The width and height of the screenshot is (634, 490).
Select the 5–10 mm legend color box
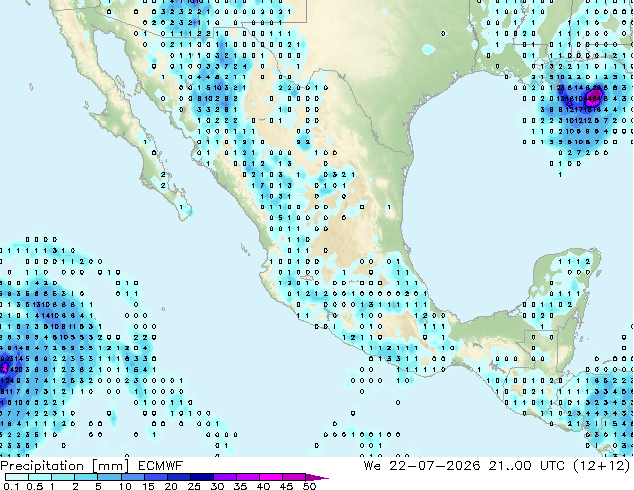pyautogui.click(x=109, y=477)
